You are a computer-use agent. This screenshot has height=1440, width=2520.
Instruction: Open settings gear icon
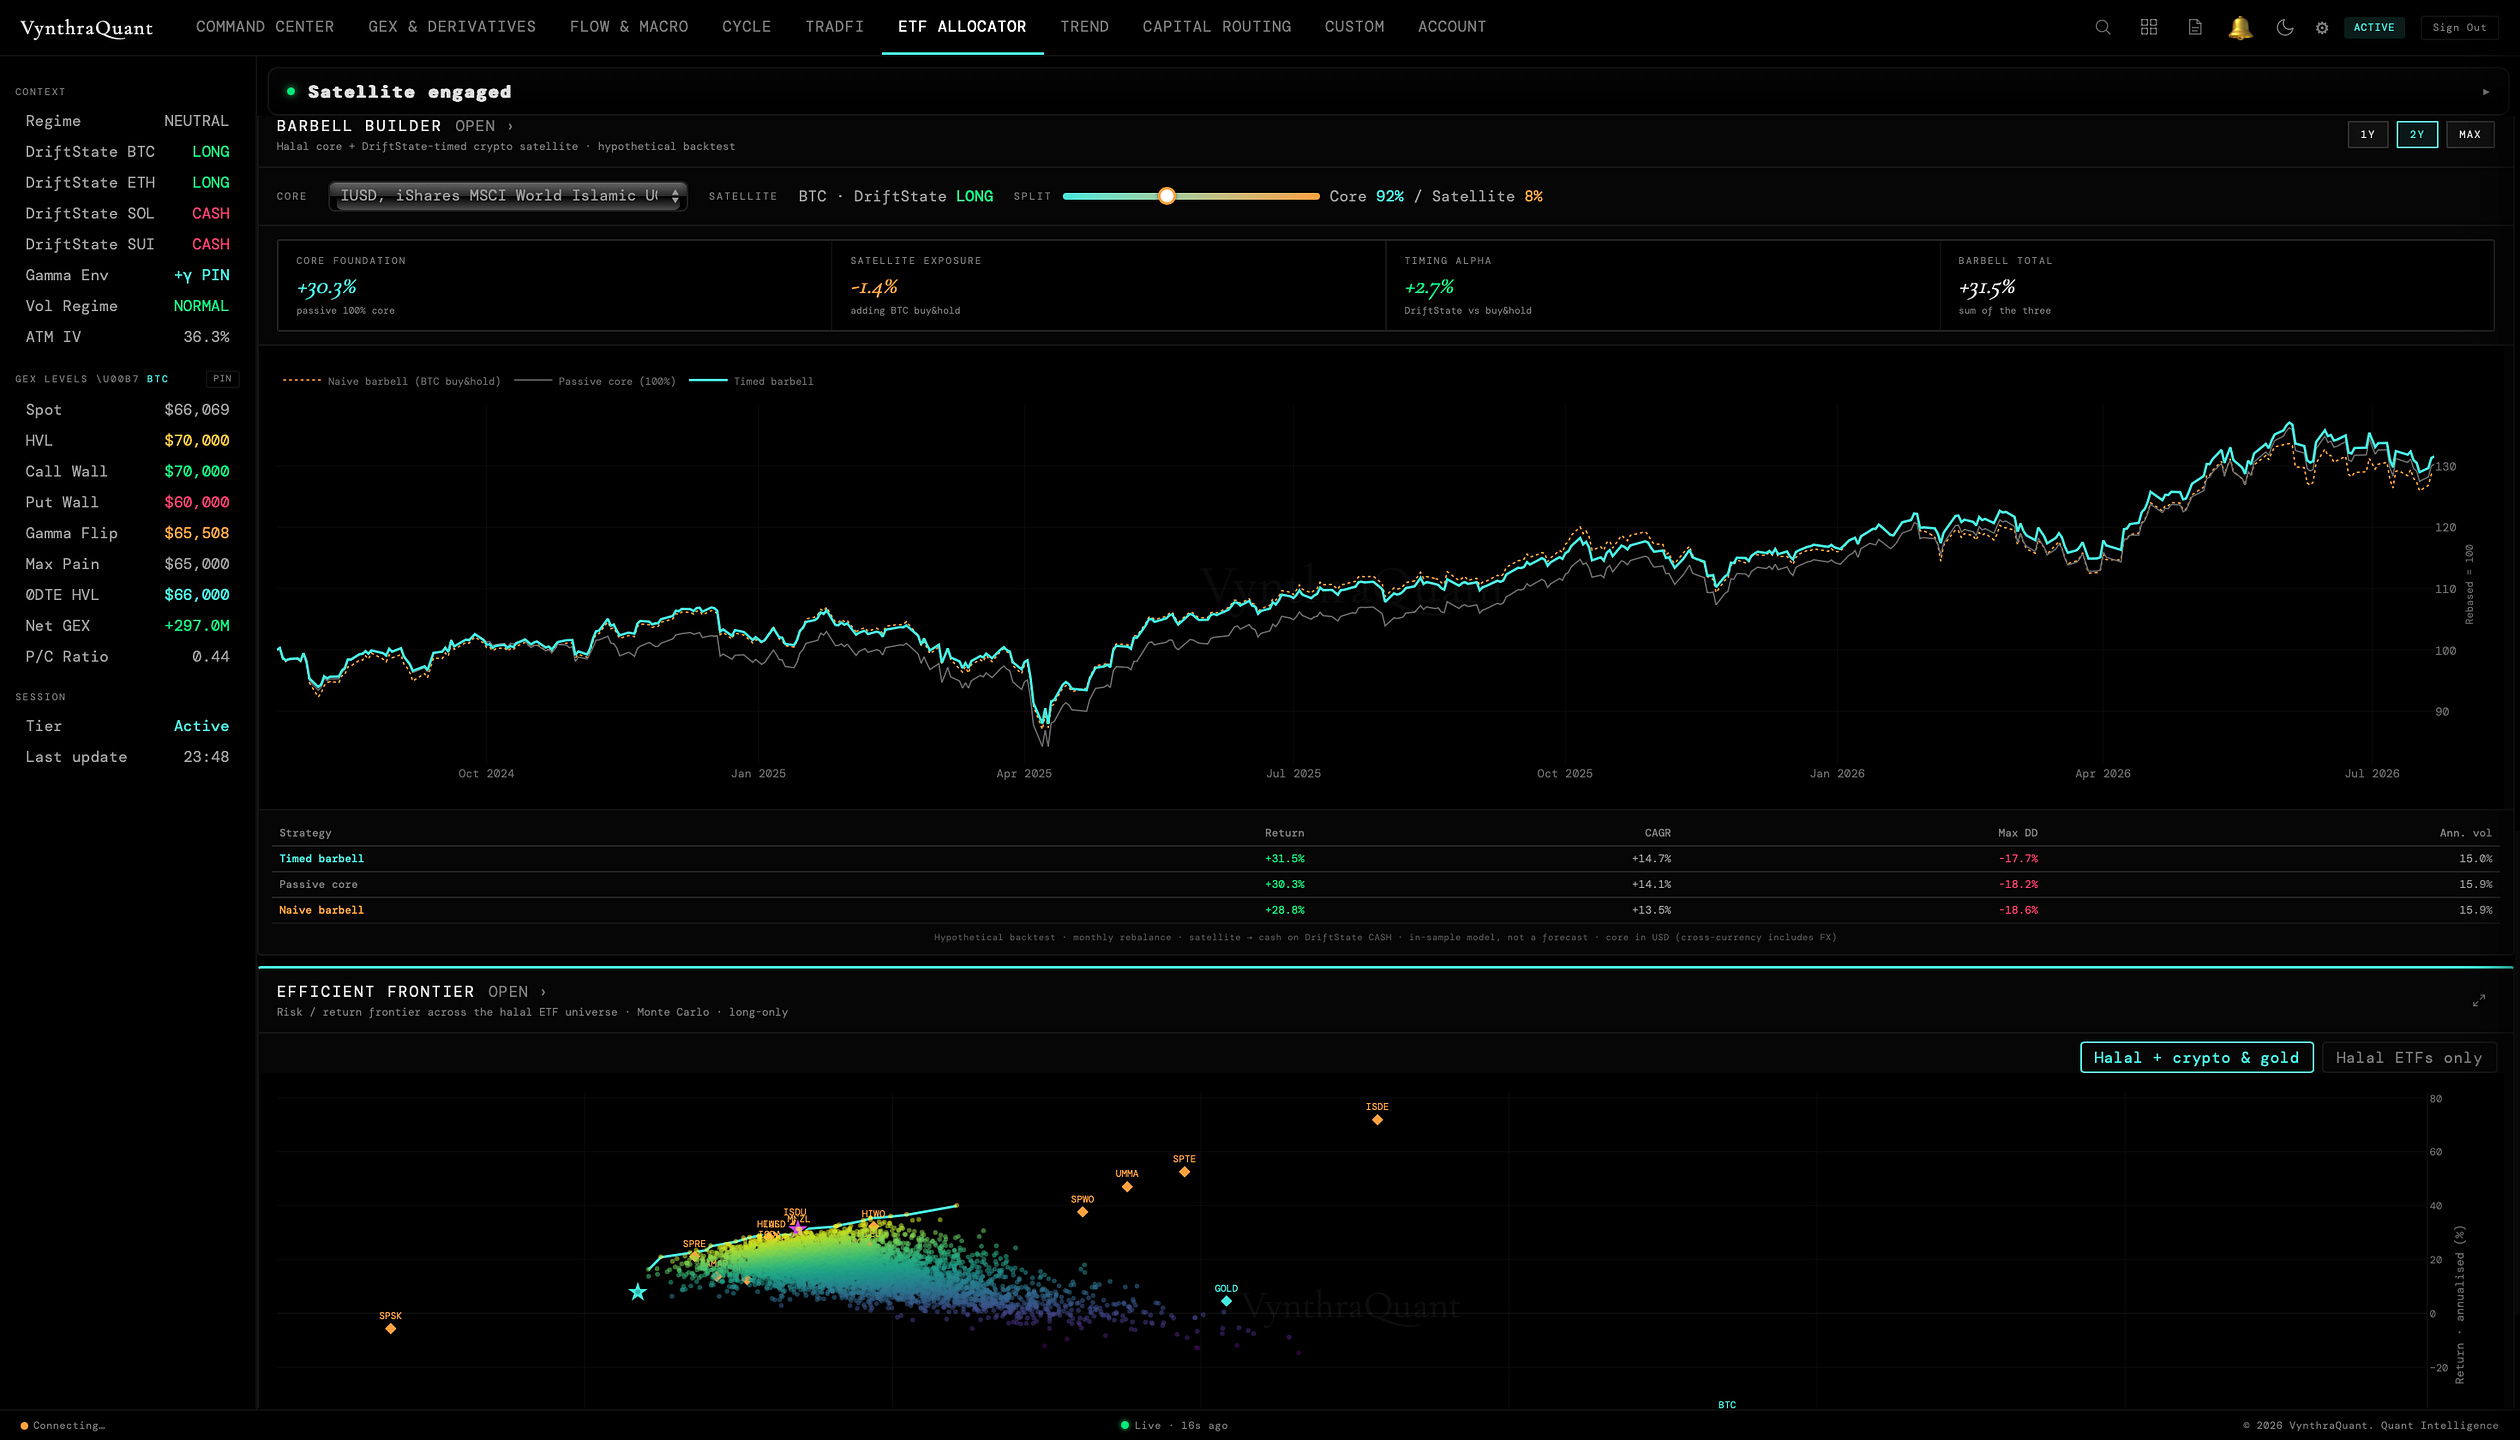tap(2322, 28)
